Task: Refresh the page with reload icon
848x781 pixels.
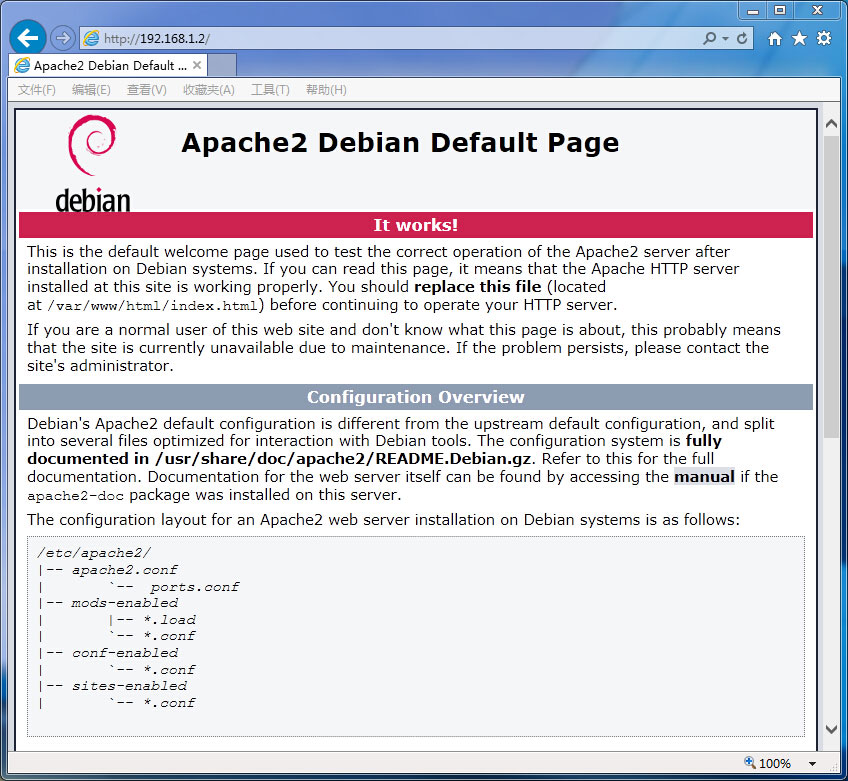Action: click(x=742, y=38)
